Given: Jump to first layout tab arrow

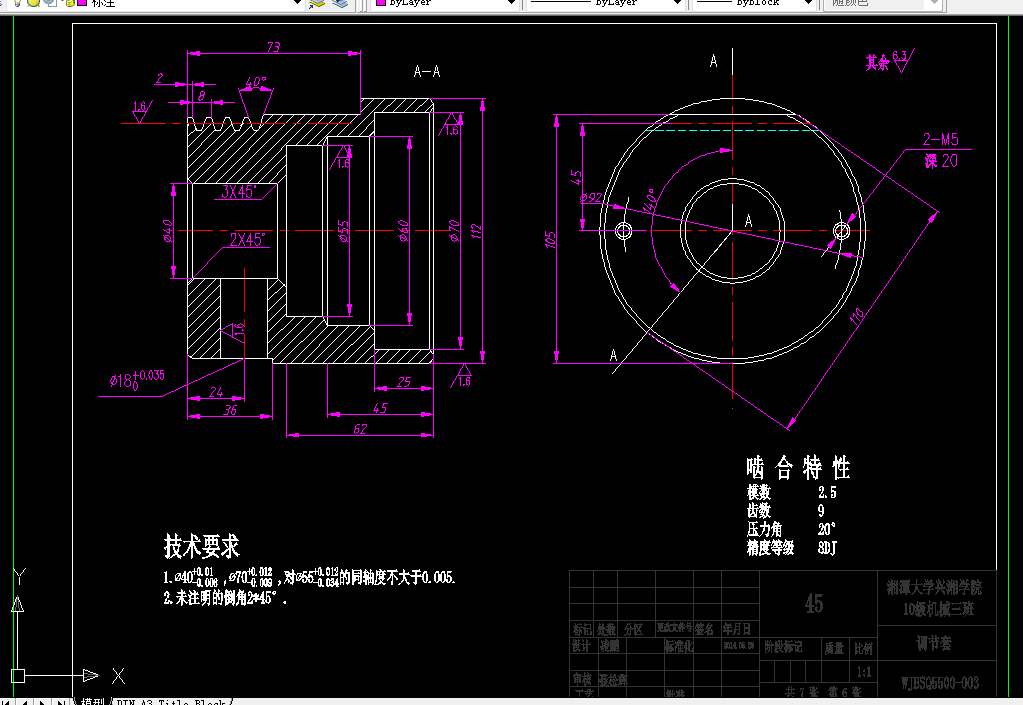Looking at the screenshot, I should click(x=7, y=702).
